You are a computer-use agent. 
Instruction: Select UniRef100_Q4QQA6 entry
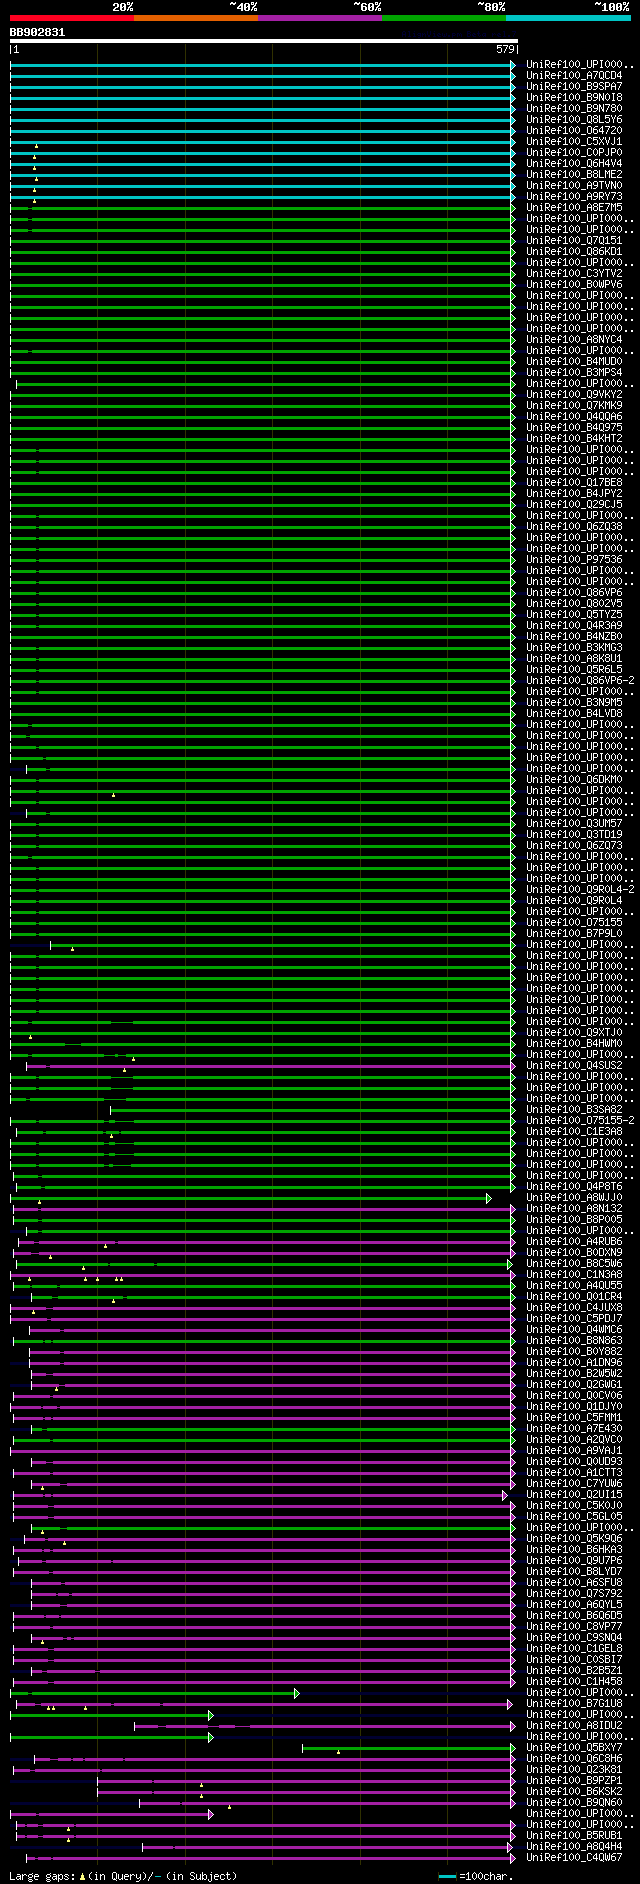pos(574,417)
